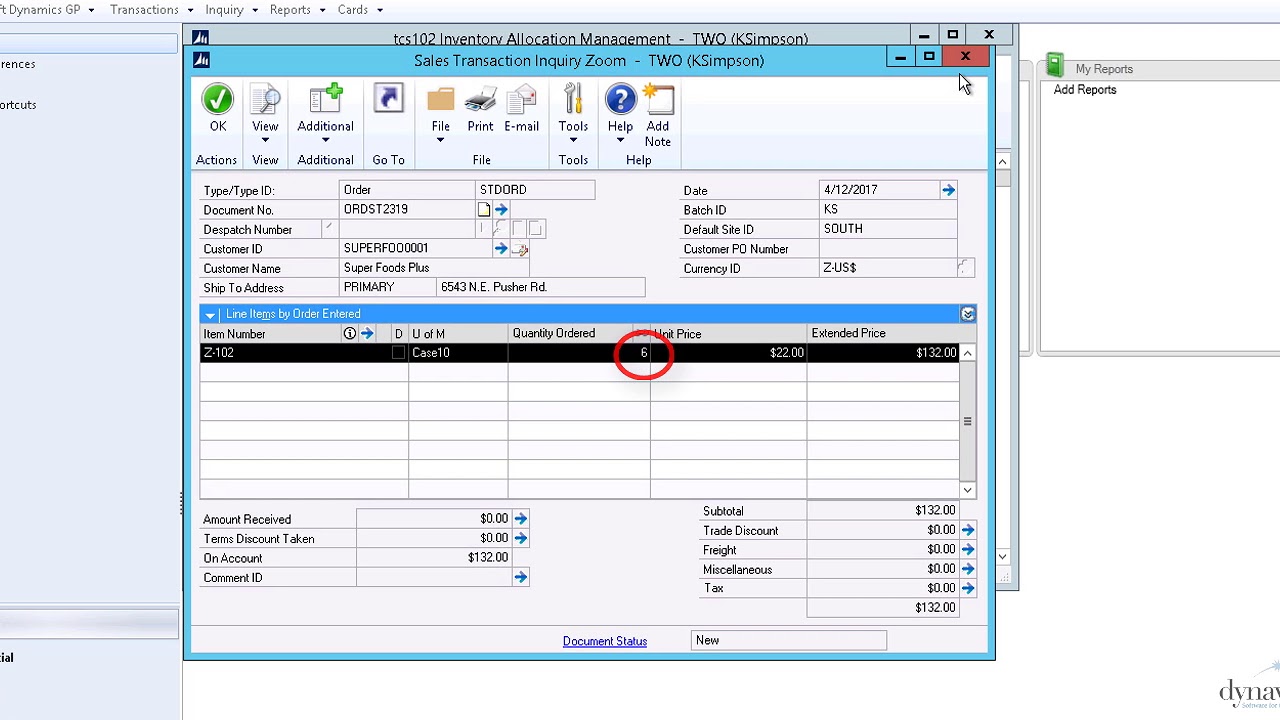Image resolution: width=1280 pixels, height=720 pixels.
Task: Open the View magnifier icon
Action: pyautogui.click(x=265, y=99)
